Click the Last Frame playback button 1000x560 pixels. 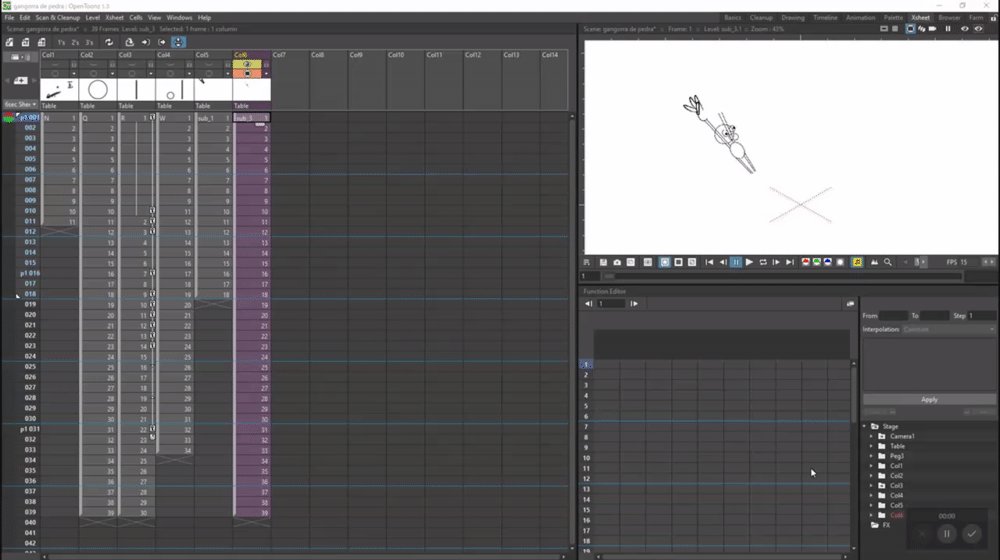tap(790, 262)
